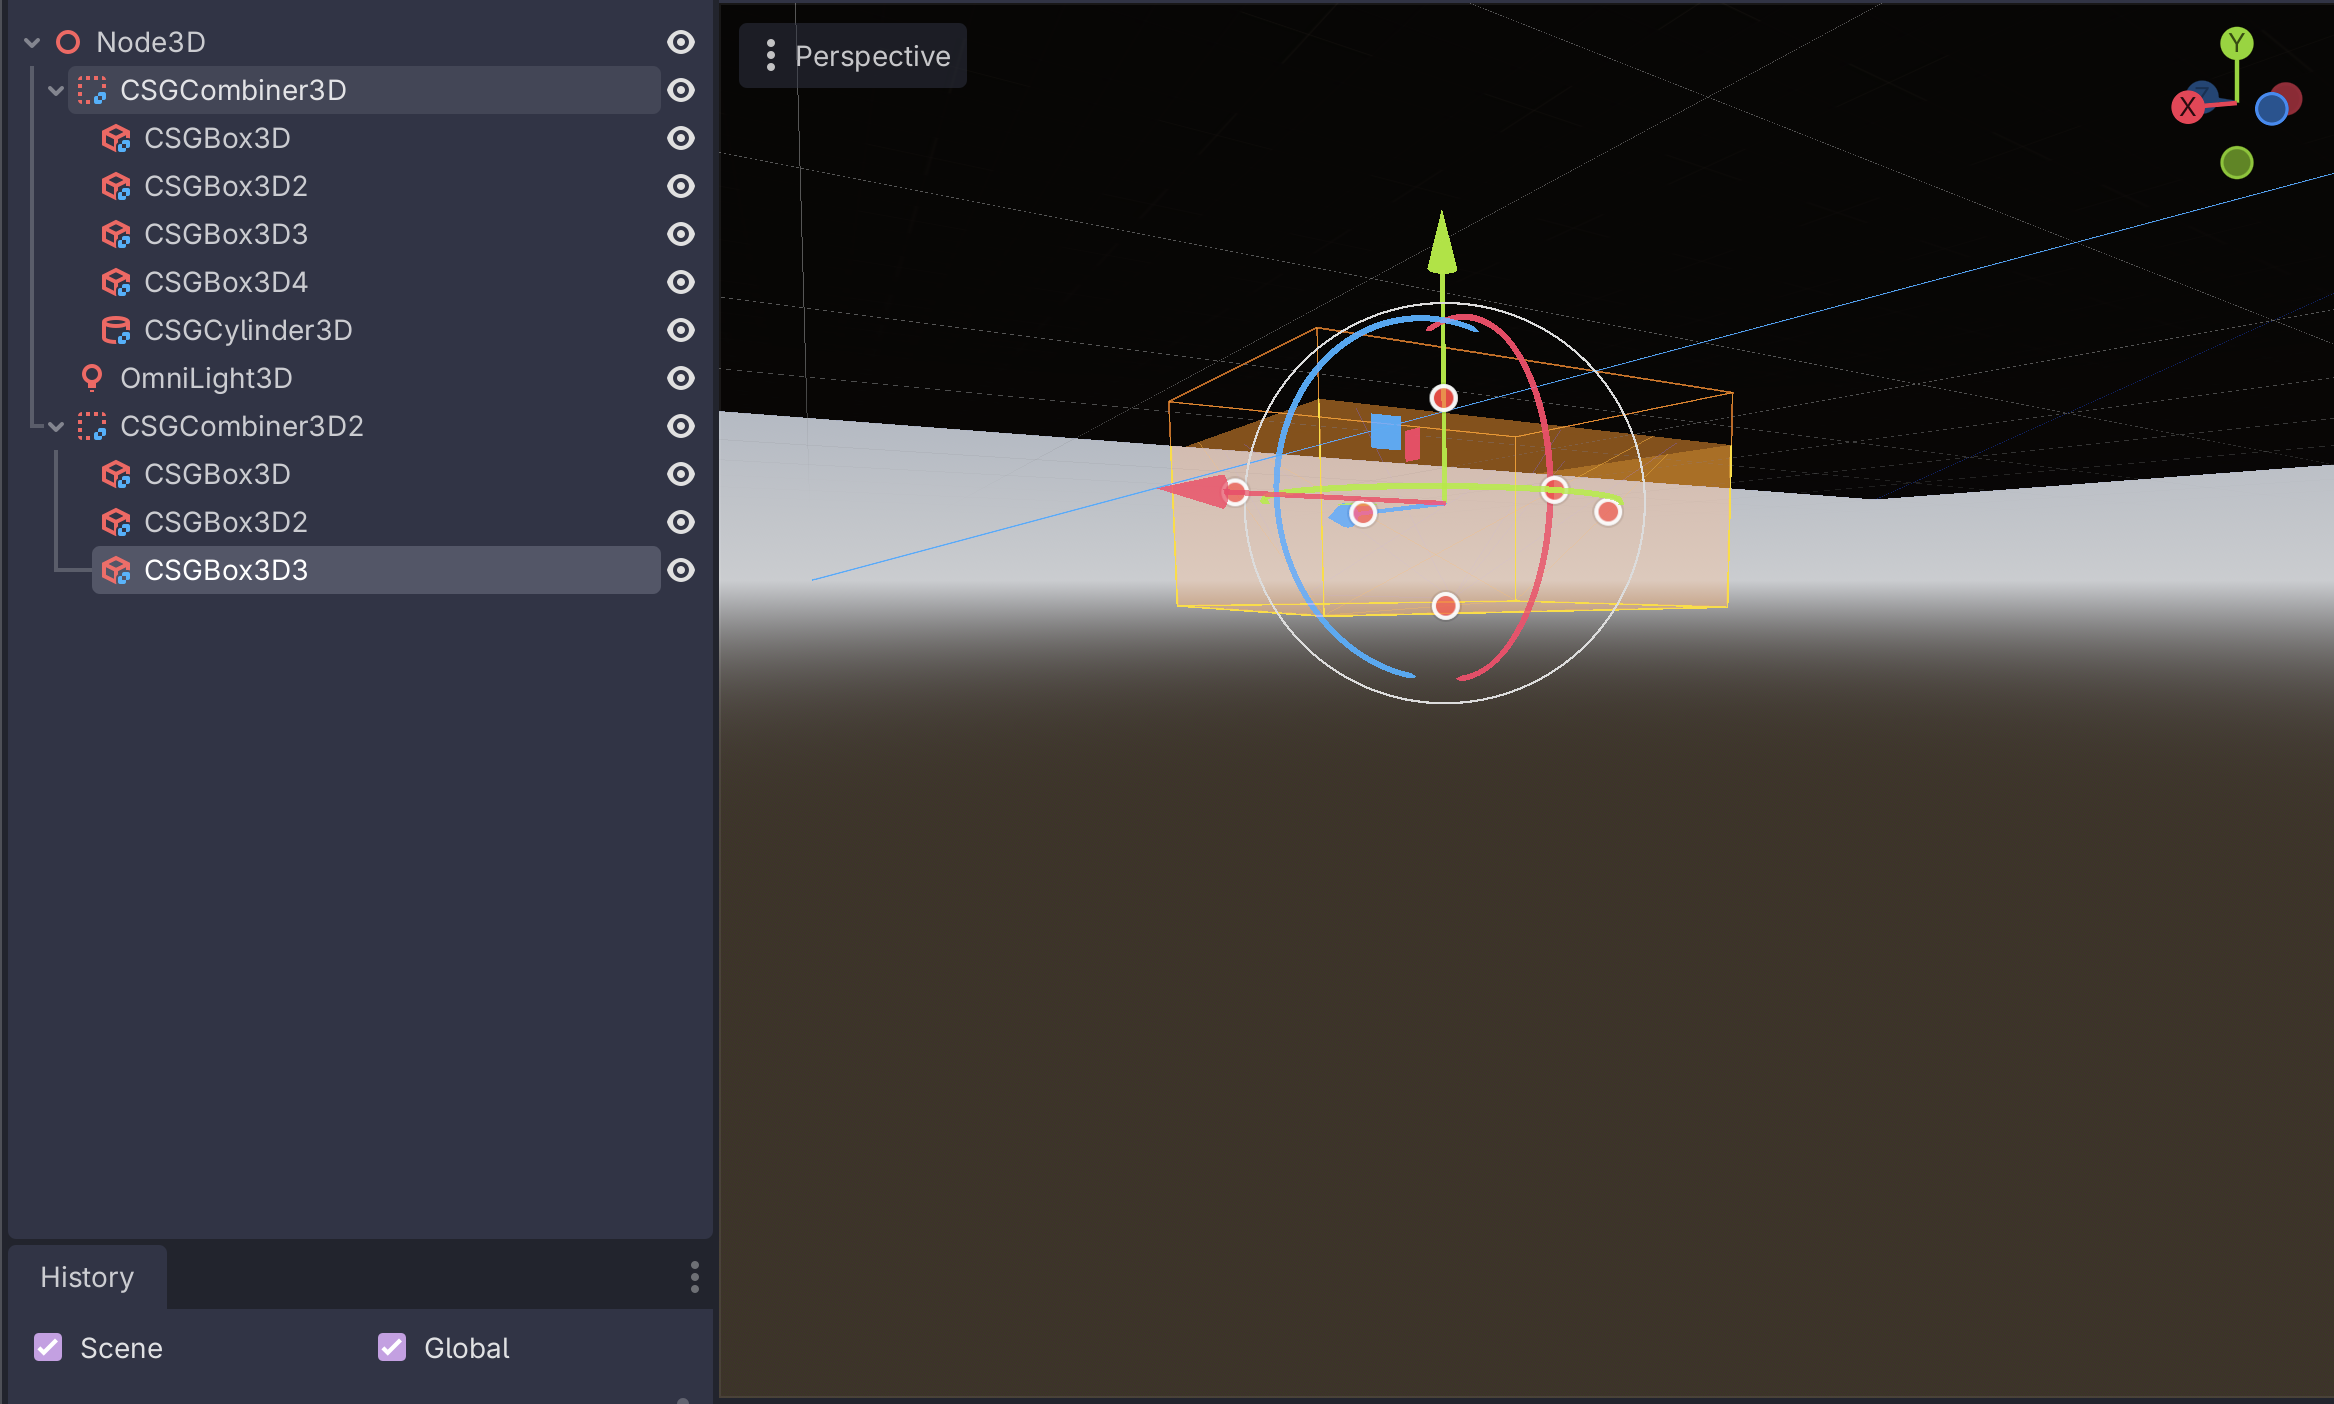Click the OmniLight3D bulb icon
This screenshot has width=2334, height=1404.
91,378
